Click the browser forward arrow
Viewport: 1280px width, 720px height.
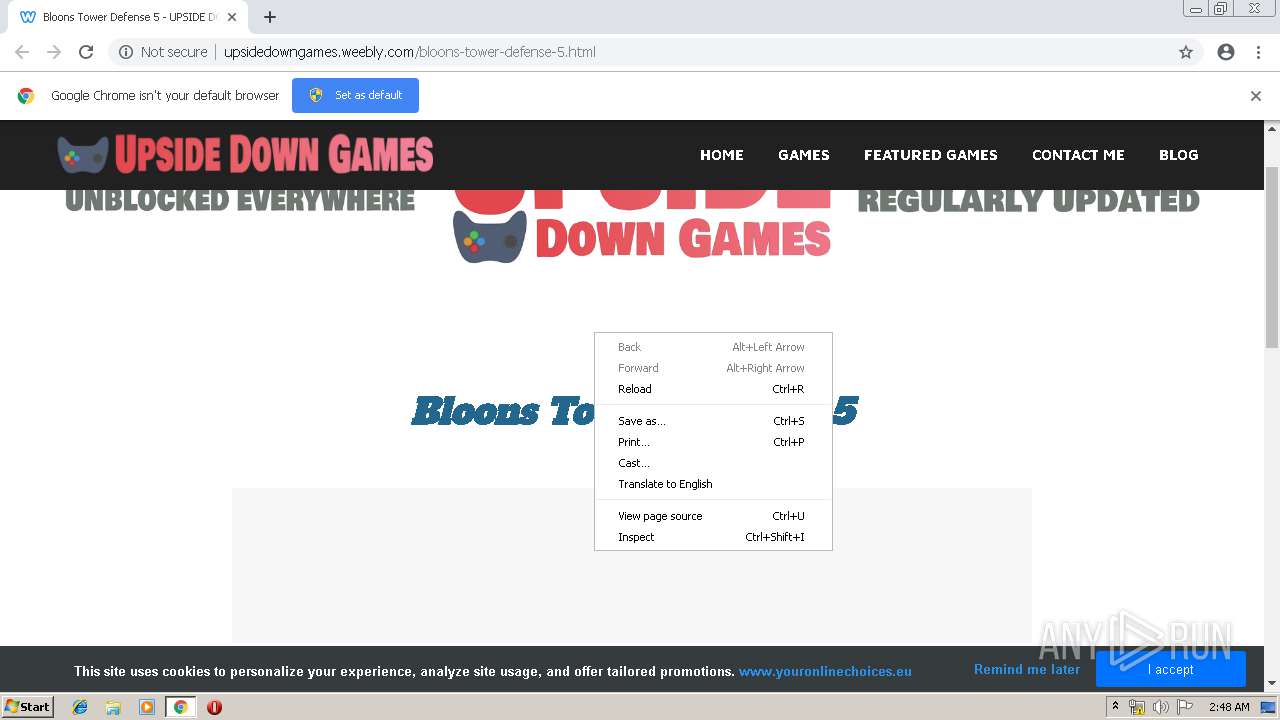54,52
